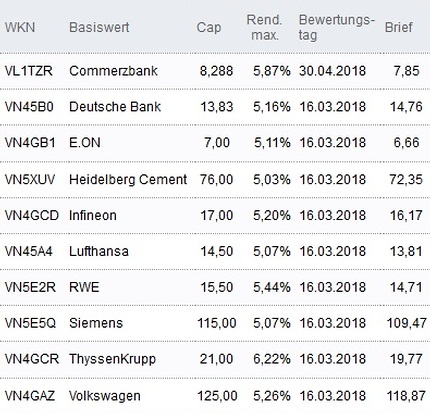Click the Bewertungstag column header

[x=337, y=27]
